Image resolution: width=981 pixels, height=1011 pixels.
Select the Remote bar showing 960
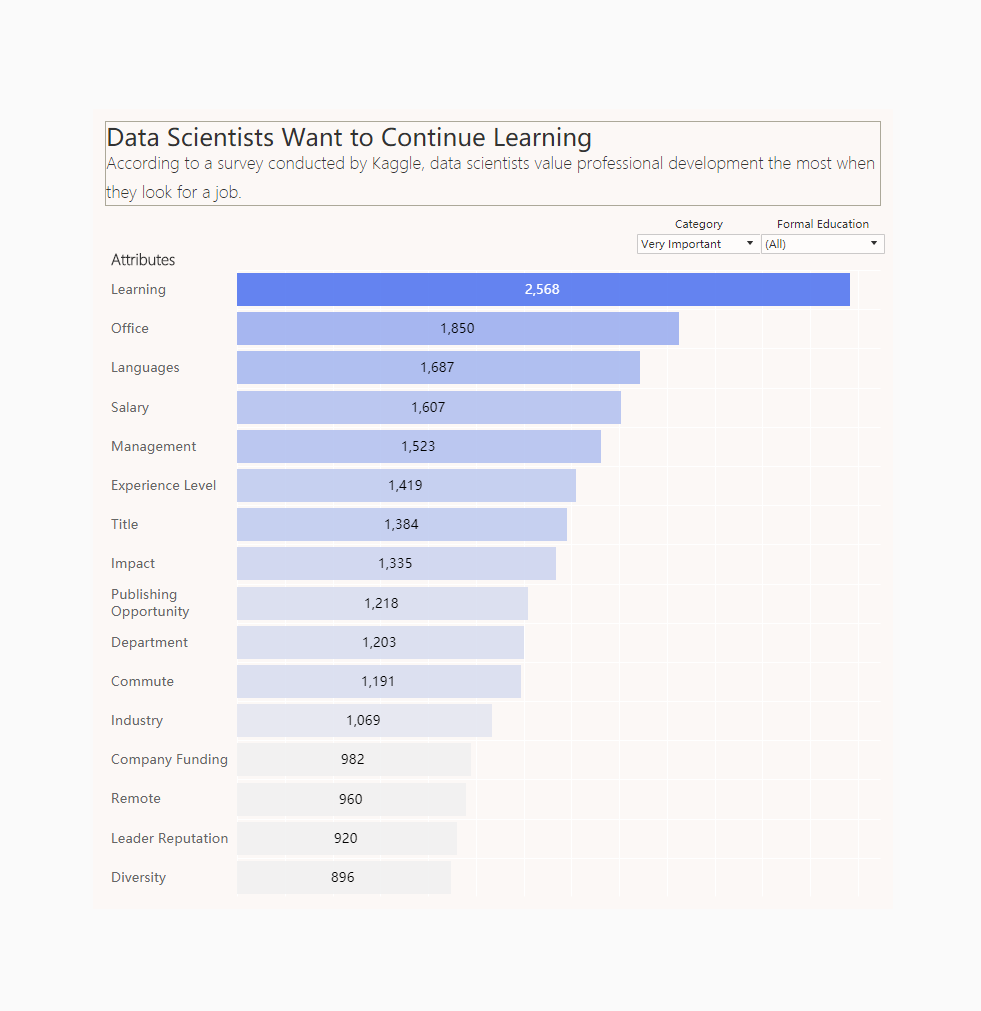pos(351,798)
